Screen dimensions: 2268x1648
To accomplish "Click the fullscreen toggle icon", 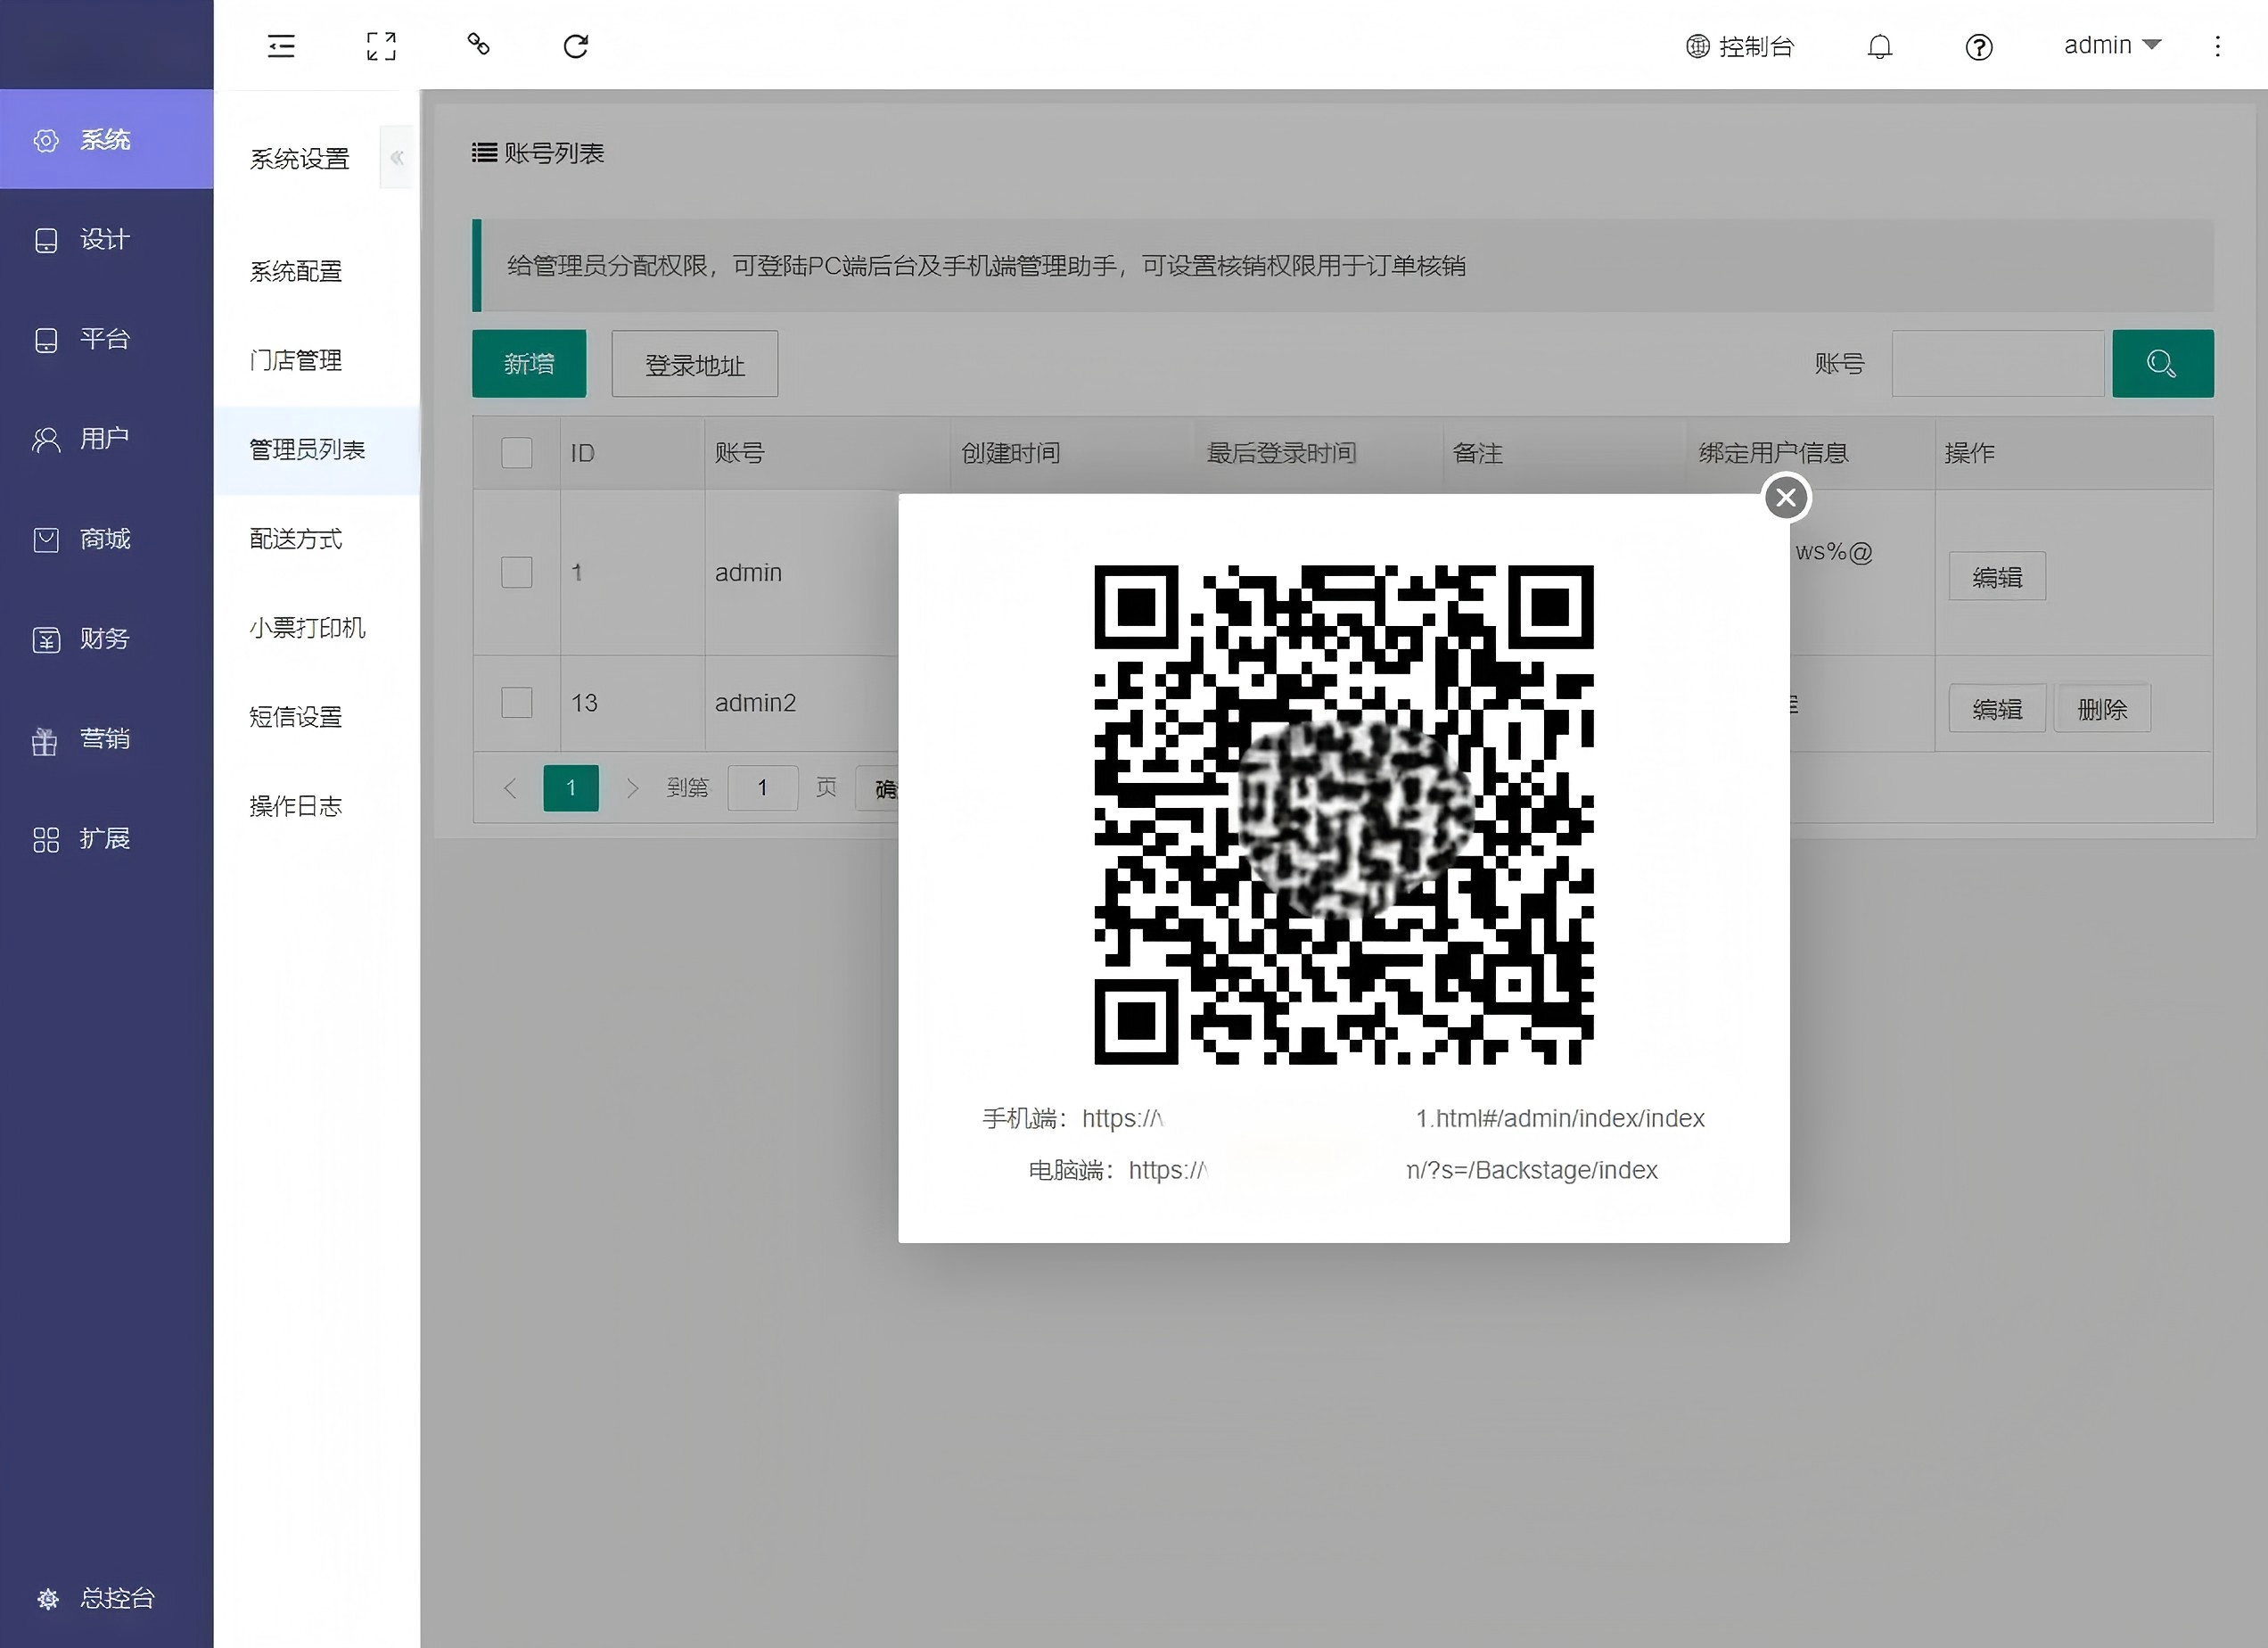I will pyautogui.click(x=381, y=46).
